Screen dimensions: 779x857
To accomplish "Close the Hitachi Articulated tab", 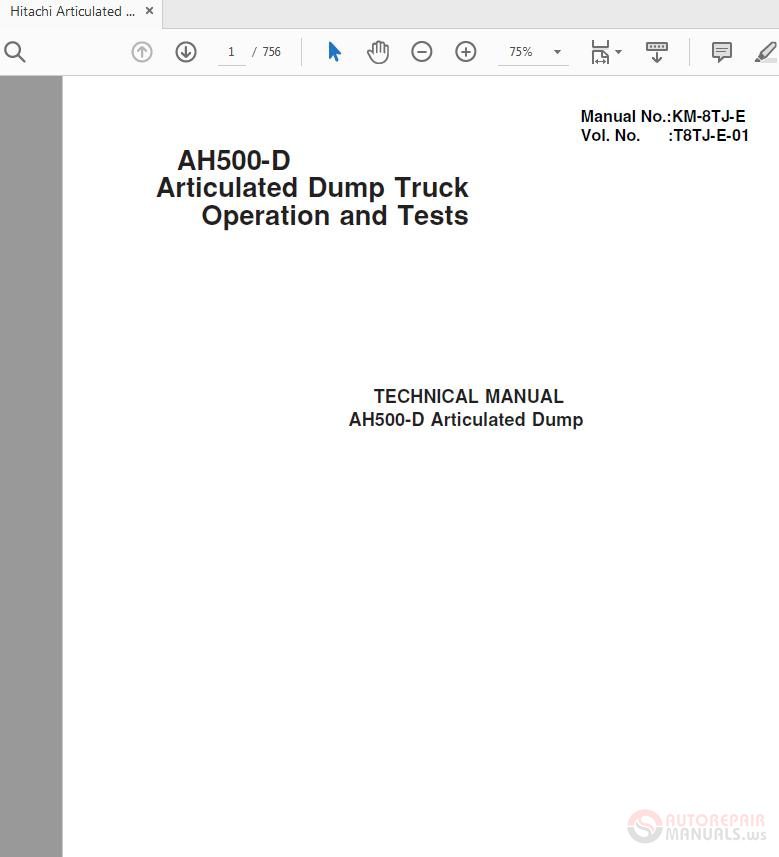I will (149, 11).
